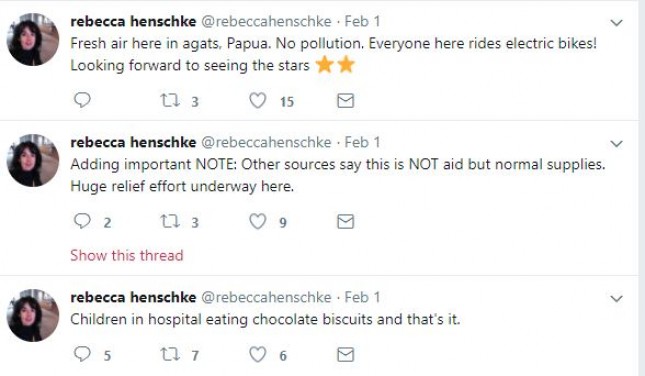645x376 pixels.
Task: Open @rebeccahenschke handle on first tweet
Action: pyautogui.click(x=266, y=21)
